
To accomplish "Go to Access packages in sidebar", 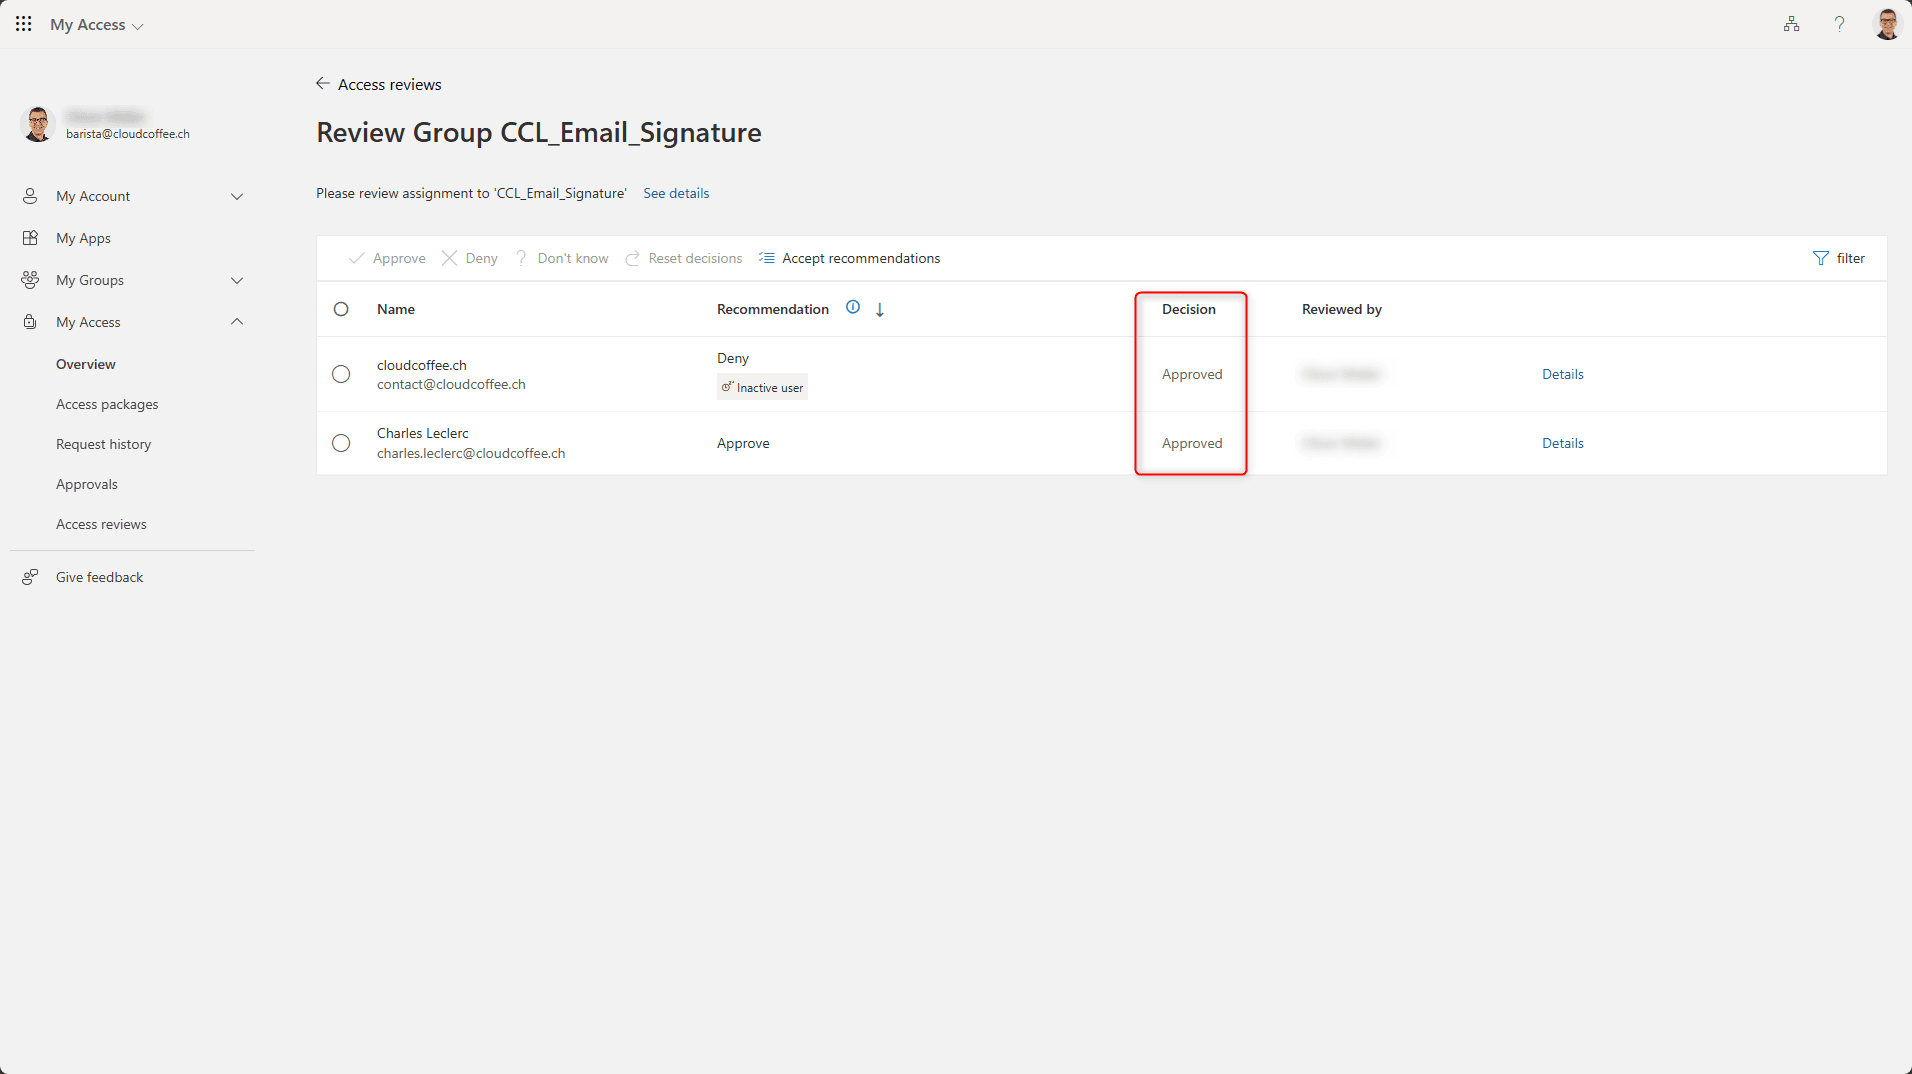I will tap(107, 404).
